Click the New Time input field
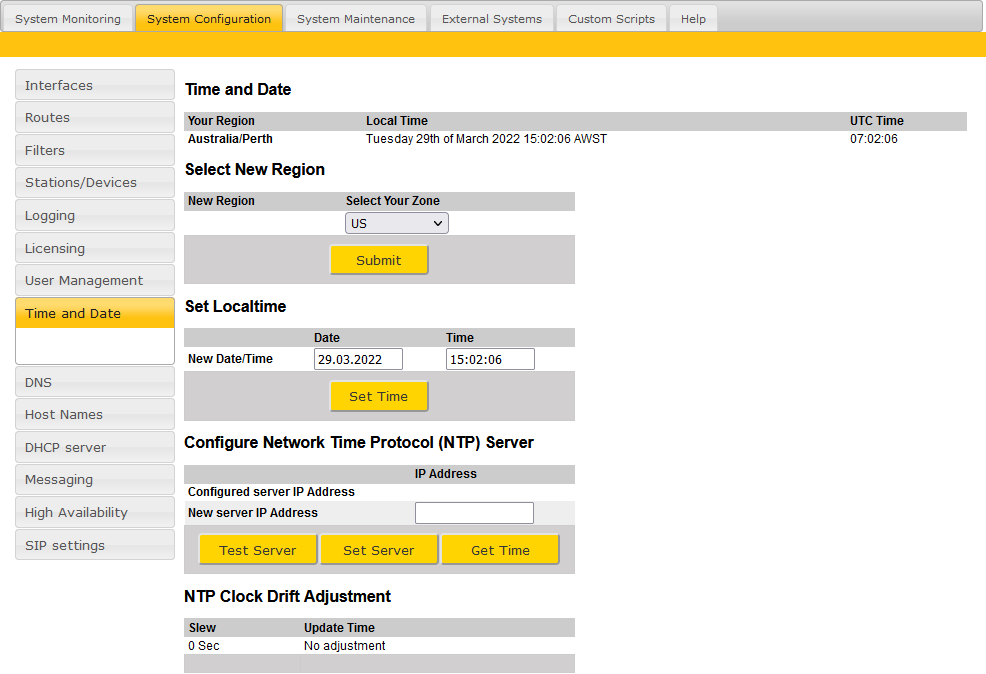Image resolution: width=986 pixels, height=674 pixels. (490, 359)
